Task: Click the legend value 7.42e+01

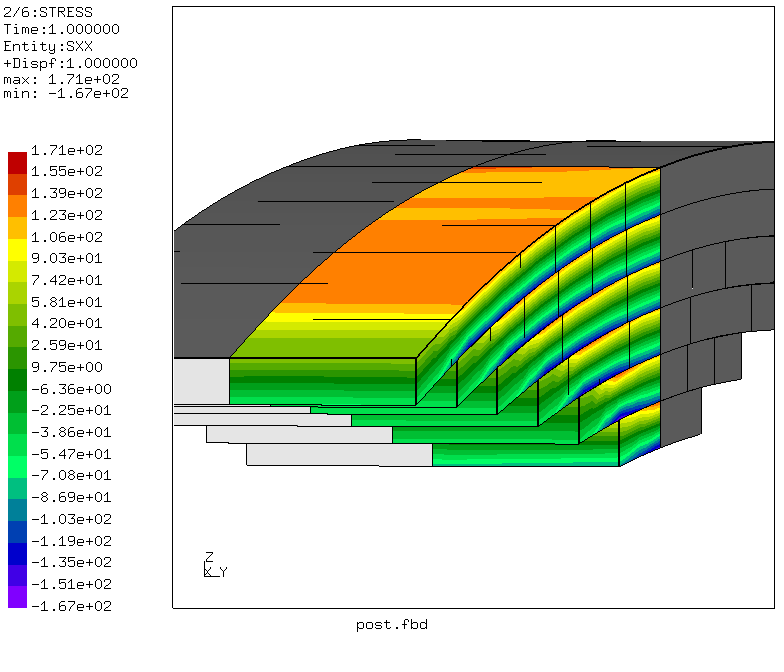Action: [x=66, y=280]
